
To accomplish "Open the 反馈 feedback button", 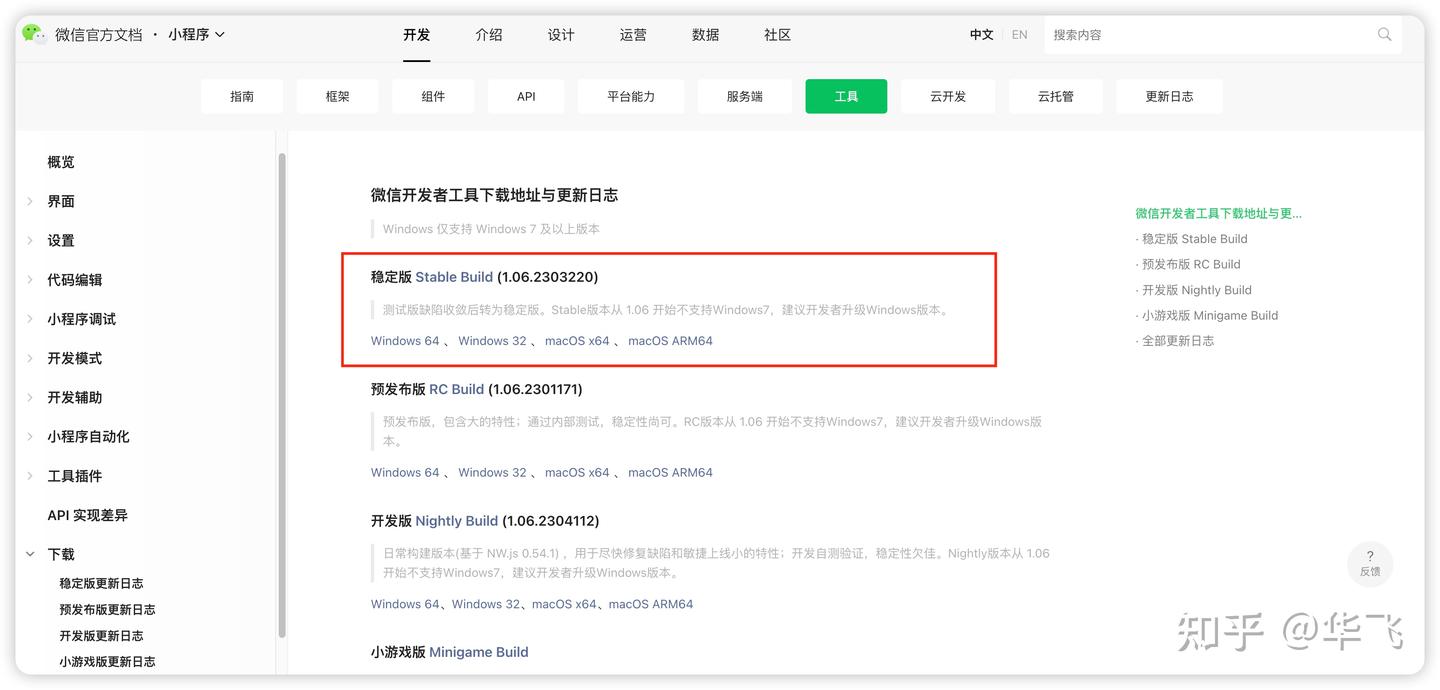I will pyautogui.click(x=1370, y=564).
